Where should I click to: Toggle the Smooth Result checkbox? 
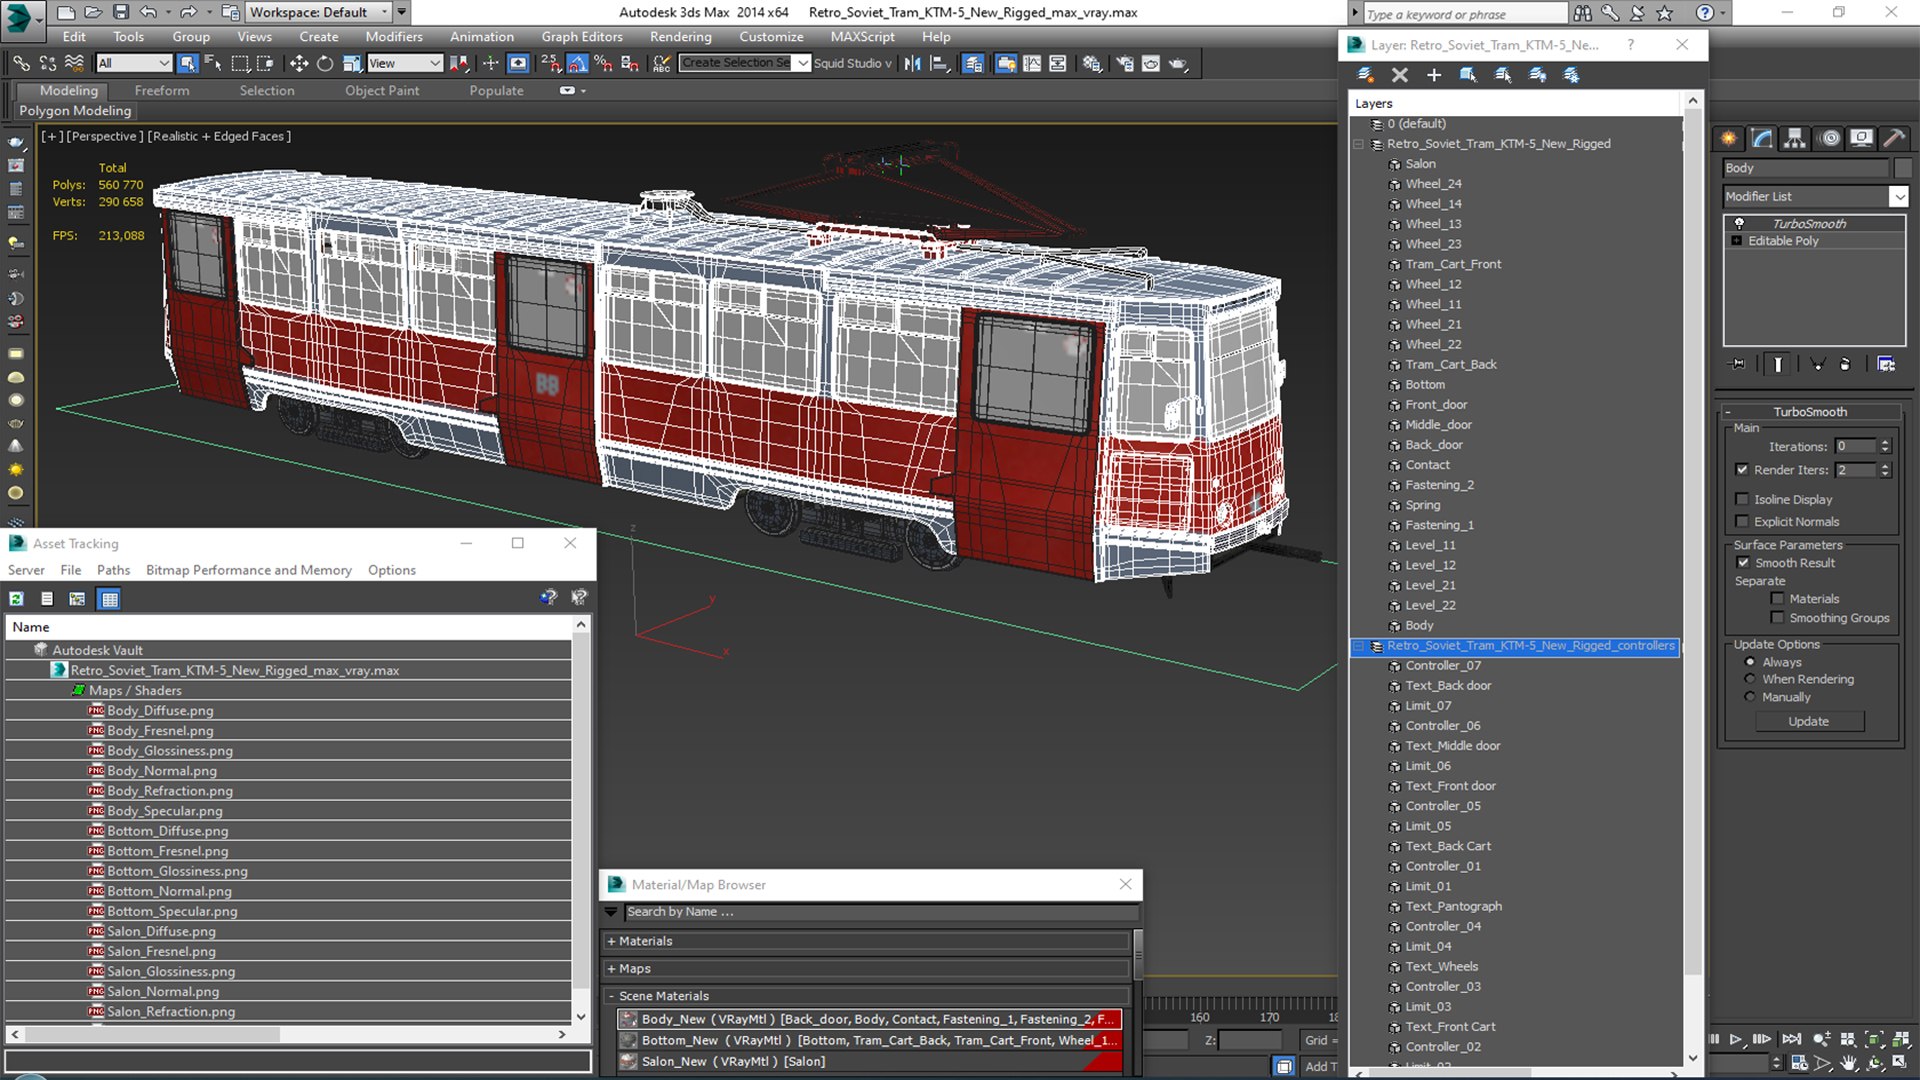(1743, 563)
